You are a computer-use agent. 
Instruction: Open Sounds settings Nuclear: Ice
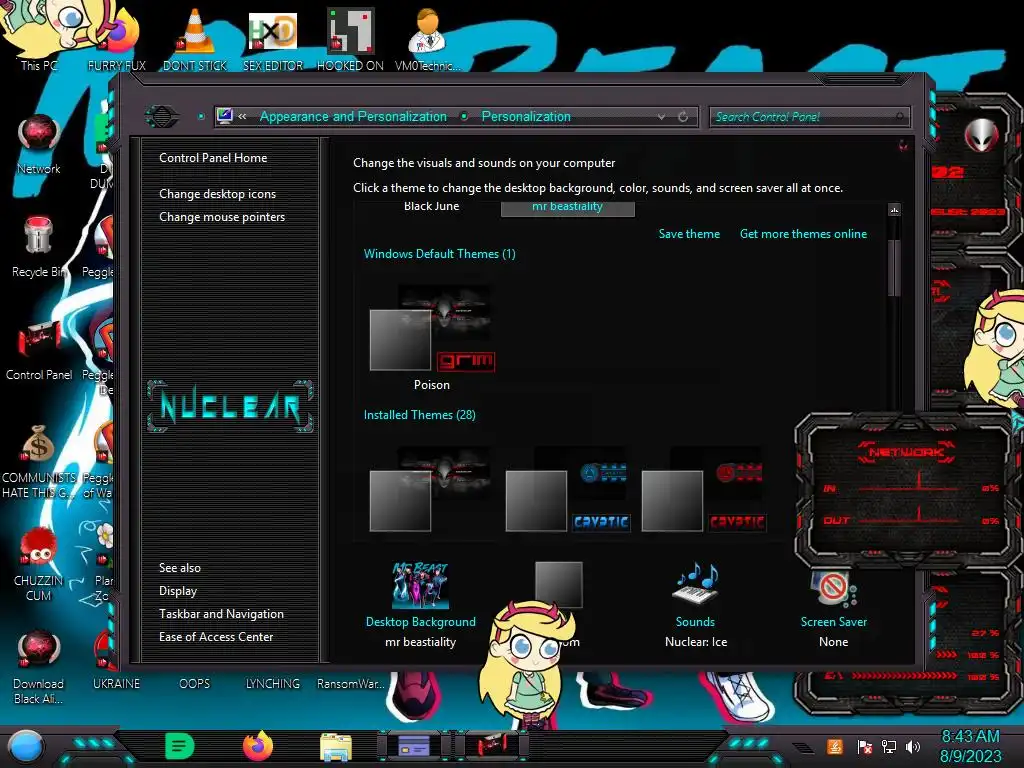(x=696, y=605)
